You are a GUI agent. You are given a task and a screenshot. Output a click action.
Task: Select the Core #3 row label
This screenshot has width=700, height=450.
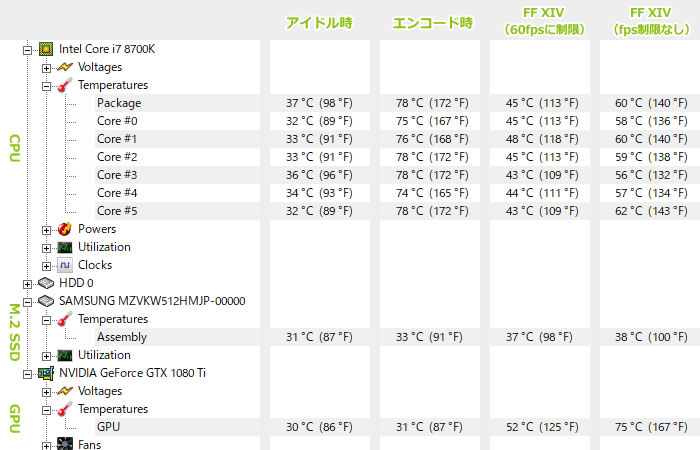[x=117, y=175]
